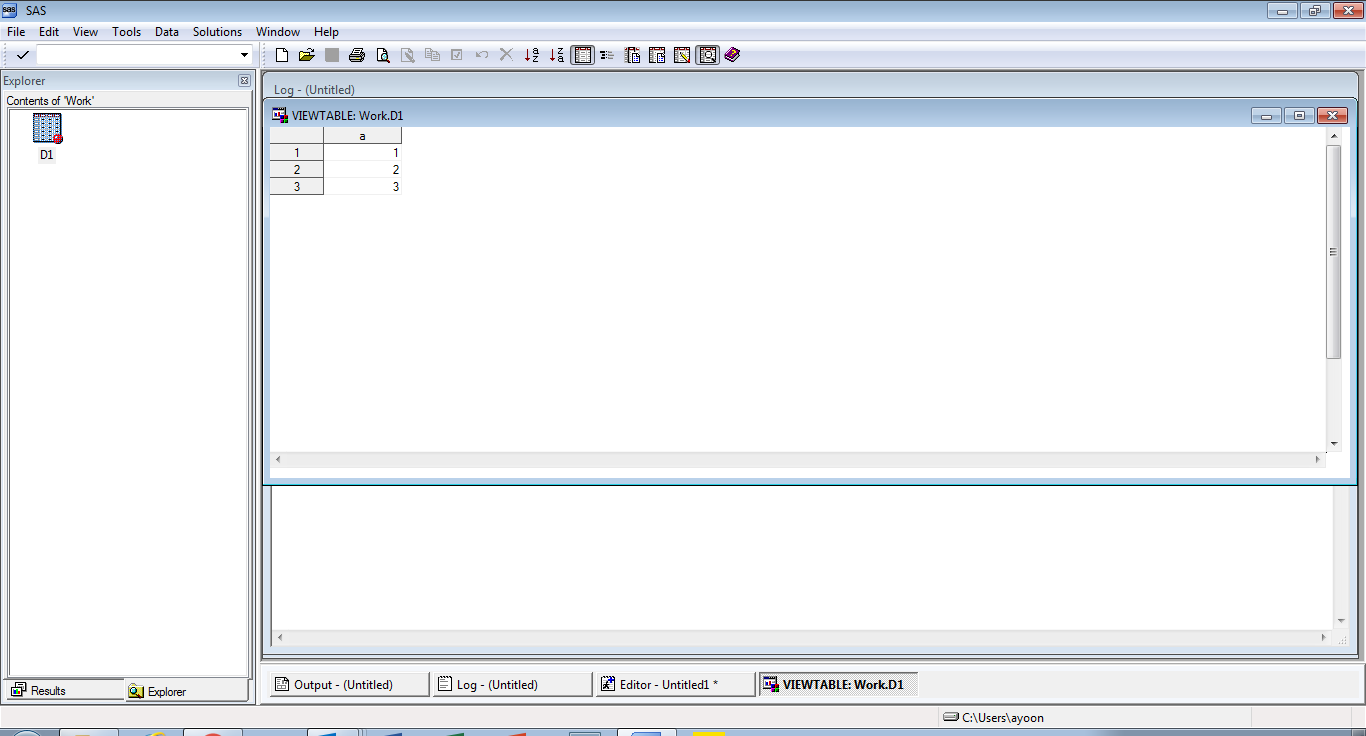Viewport: 1366px width, 736px height.
Task: Sort descending with the z-a toolbar icon
Action: point(557,55)
